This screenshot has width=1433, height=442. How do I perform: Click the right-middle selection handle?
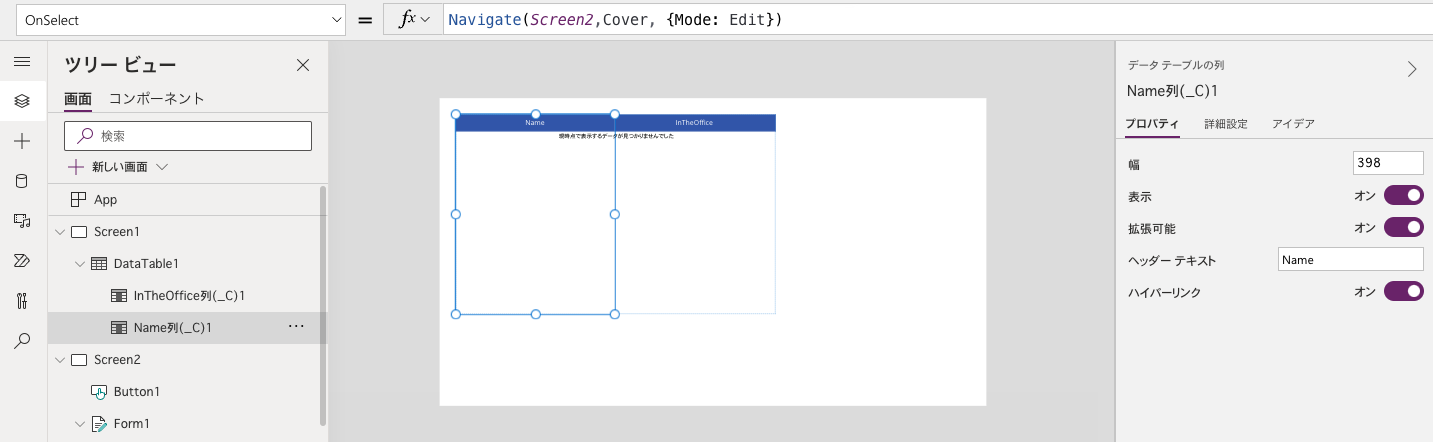click(615, 214)
